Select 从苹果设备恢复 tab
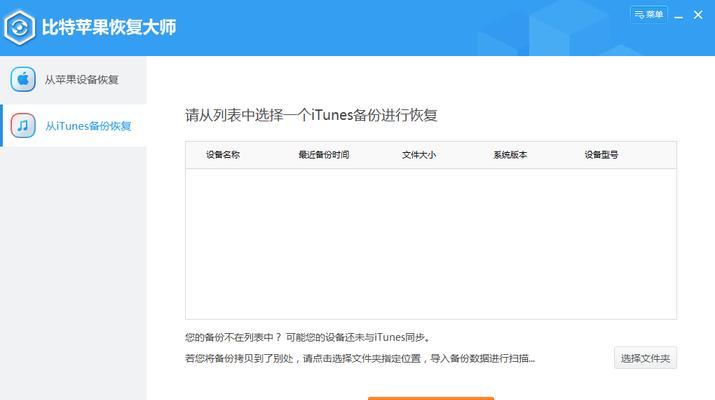Viewport: 715px width, 400px height. point(73,80)
